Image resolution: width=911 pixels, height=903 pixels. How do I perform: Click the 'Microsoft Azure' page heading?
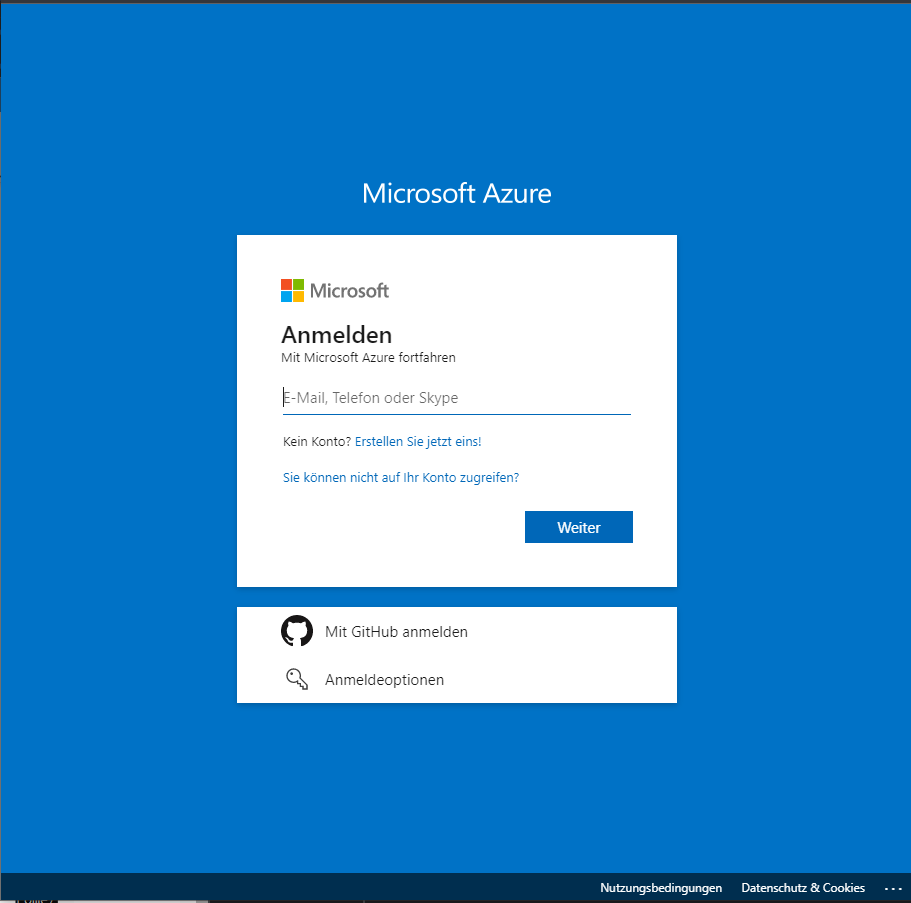pyautogui.click(x=457, y=194)
